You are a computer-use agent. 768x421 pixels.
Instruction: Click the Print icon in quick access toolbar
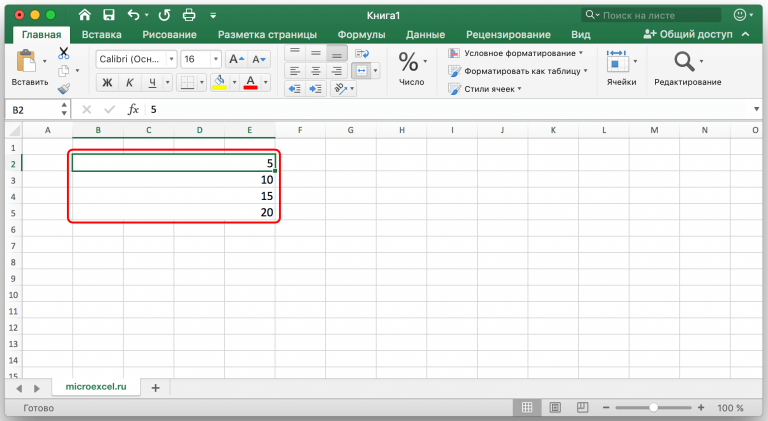189,15
